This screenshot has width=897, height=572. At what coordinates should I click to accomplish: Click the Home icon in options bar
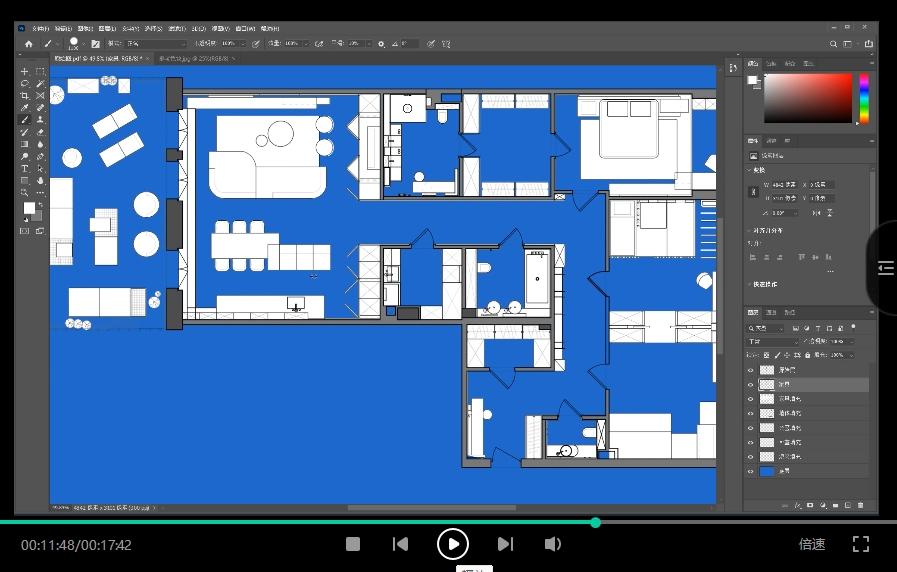coord(28,44)
